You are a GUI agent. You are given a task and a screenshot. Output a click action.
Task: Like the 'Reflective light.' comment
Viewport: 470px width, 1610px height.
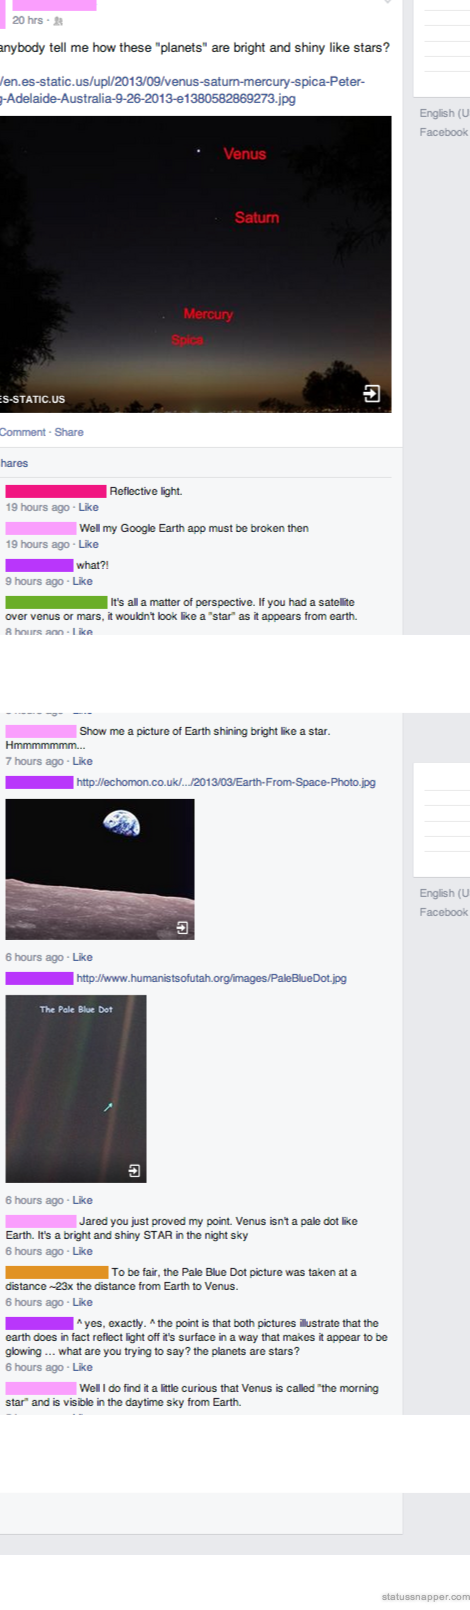click(89, 507)
